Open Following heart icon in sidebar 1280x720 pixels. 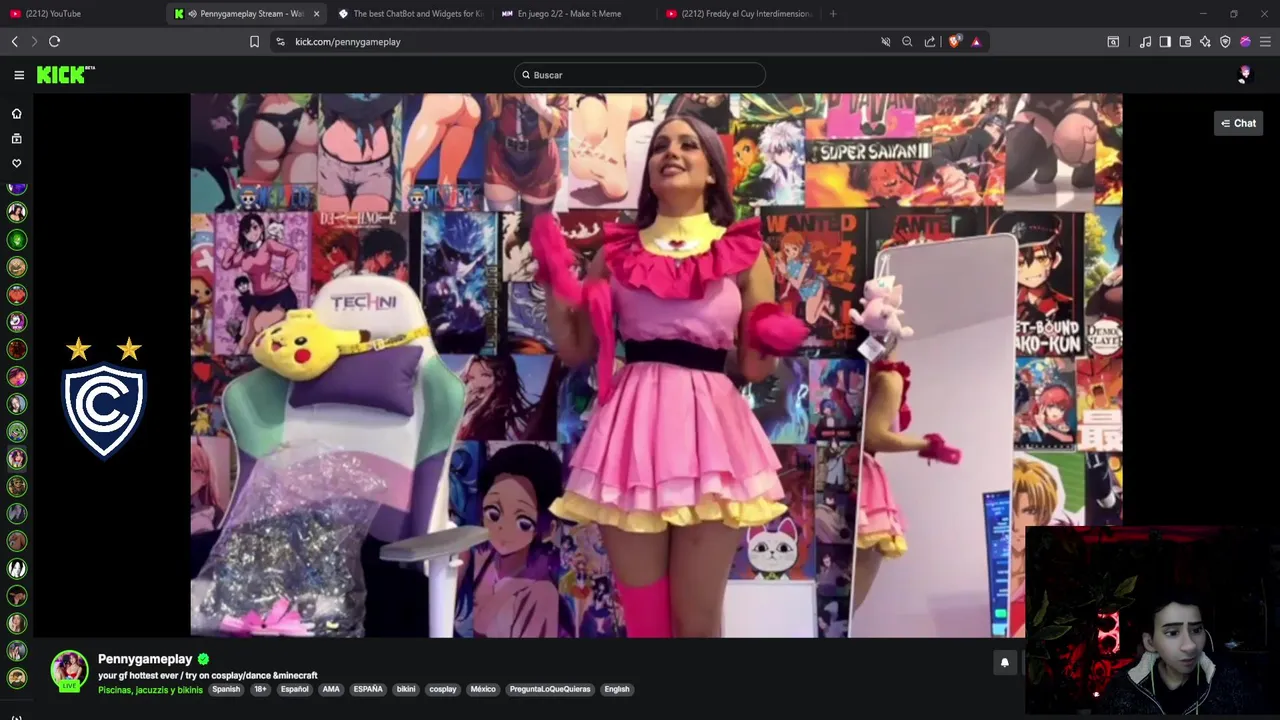coord(16,163)
